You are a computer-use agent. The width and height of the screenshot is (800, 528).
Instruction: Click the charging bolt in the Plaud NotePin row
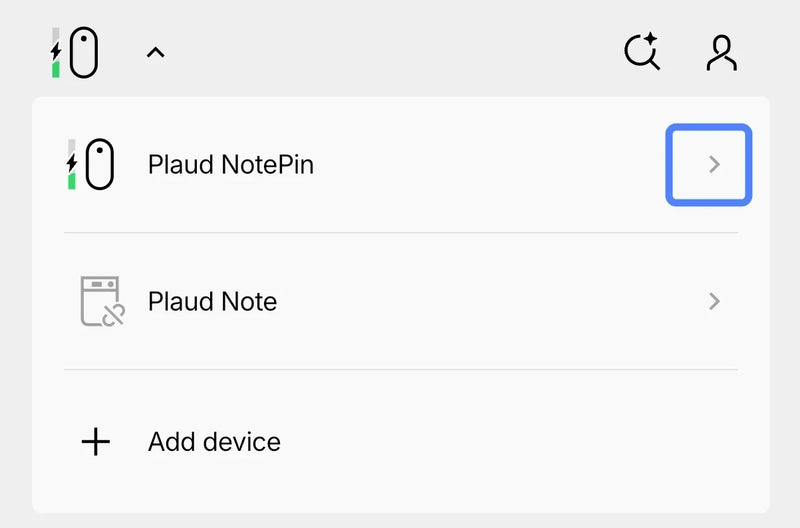pyautogui.click(x=72, y=163)
